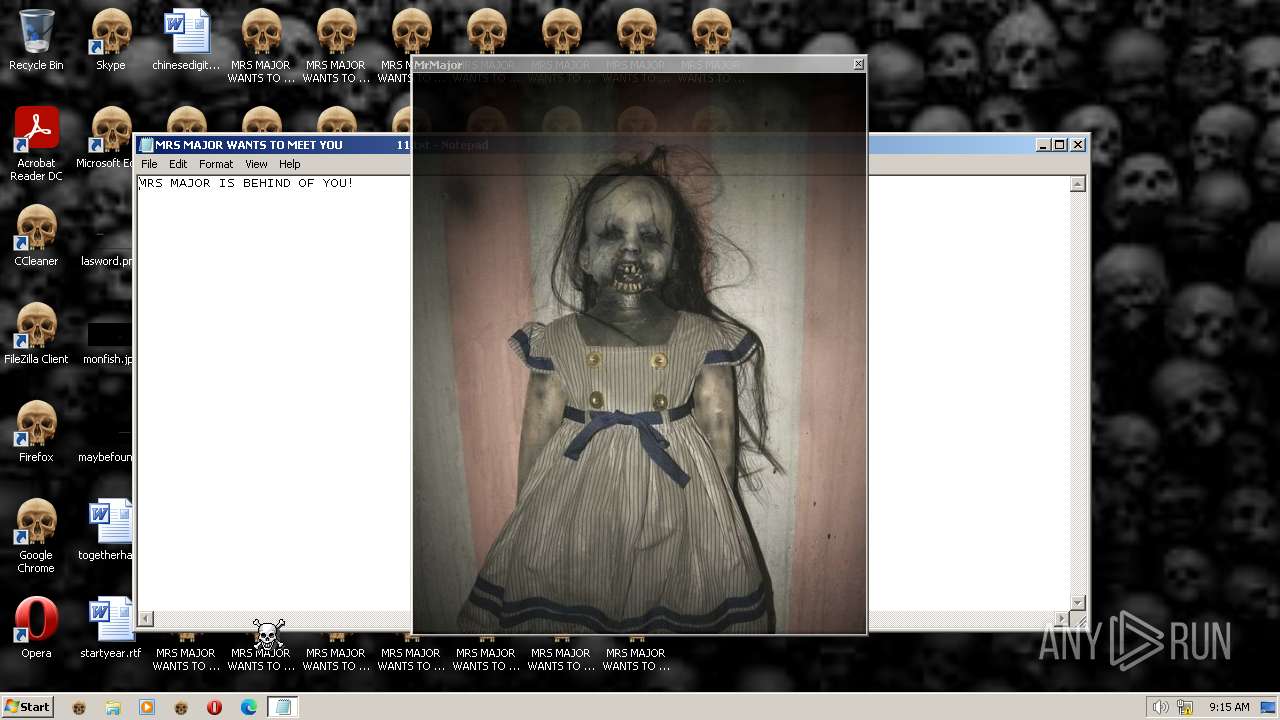Open the View menu in Notepad

(x=256, y=164)
